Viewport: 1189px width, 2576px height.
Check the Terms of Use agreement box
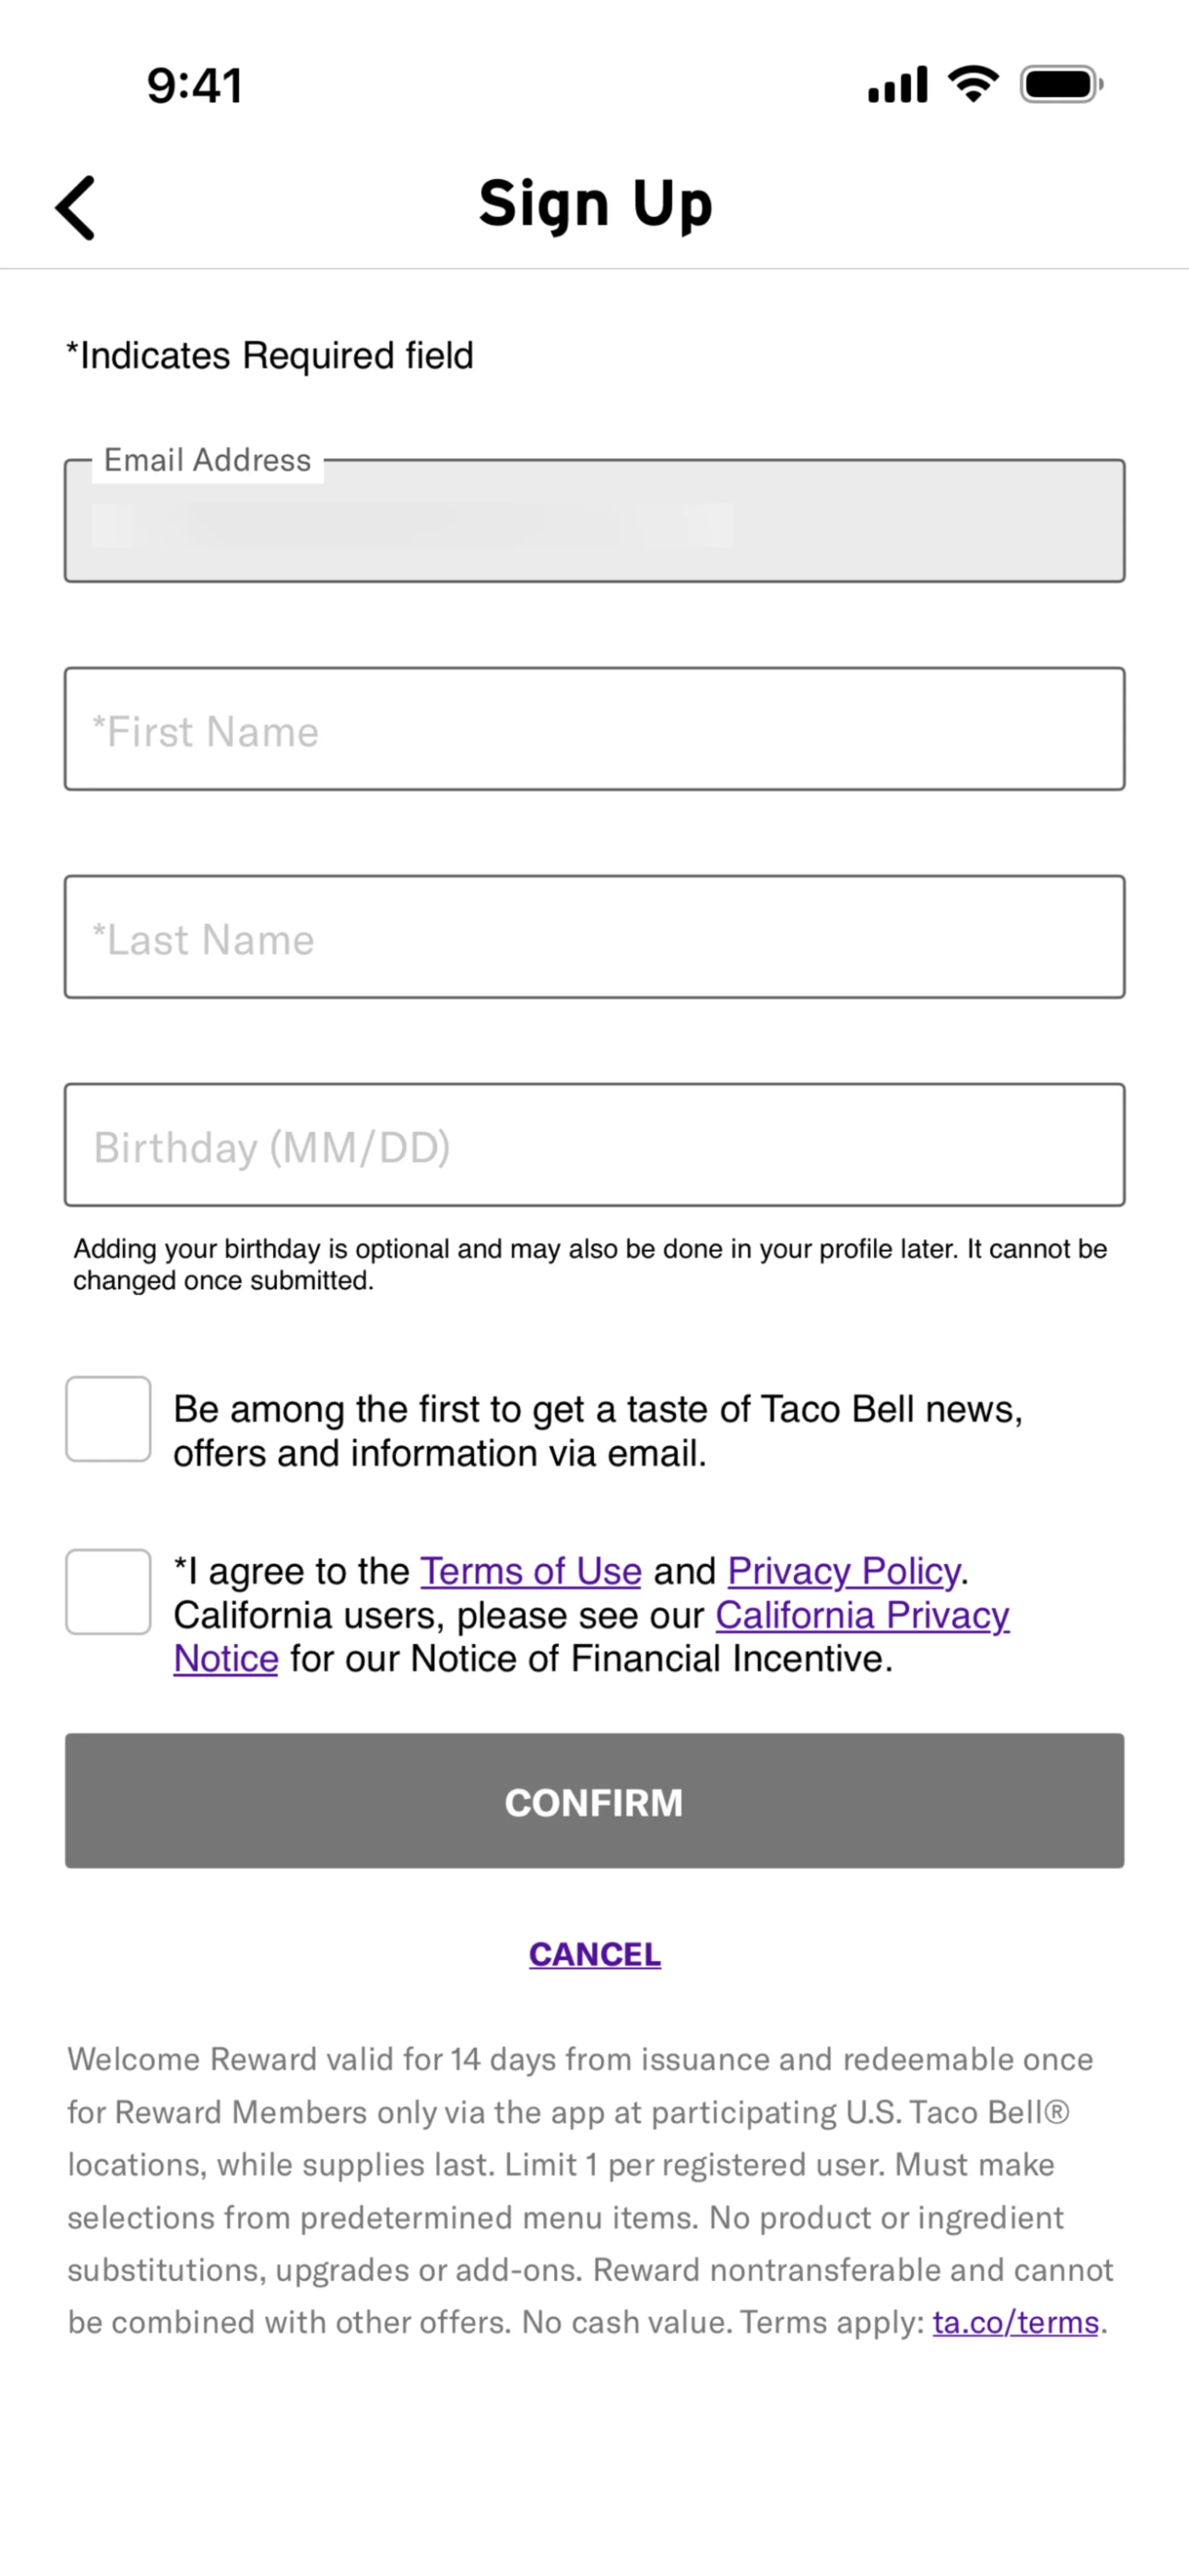pyautogui.click(x=108, y=1591)
